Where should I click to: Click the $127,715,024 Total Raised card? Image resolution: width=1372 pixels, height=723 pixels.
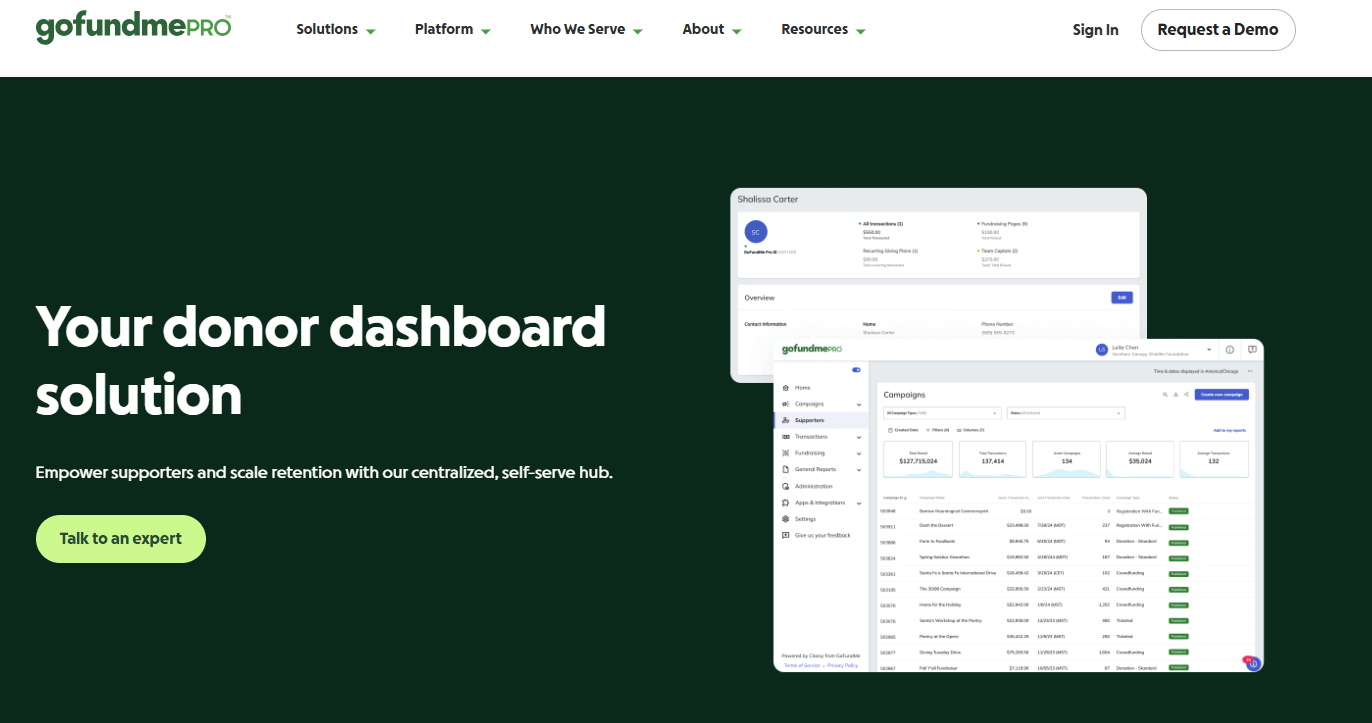[x=918, y=460]
